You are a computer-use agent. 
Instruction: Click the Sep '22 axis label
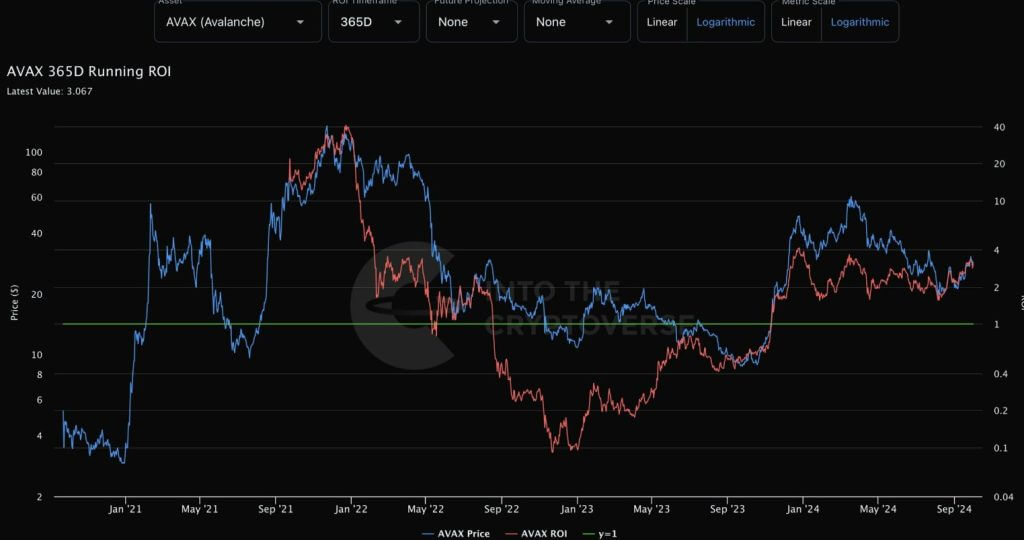click(502, 509)
